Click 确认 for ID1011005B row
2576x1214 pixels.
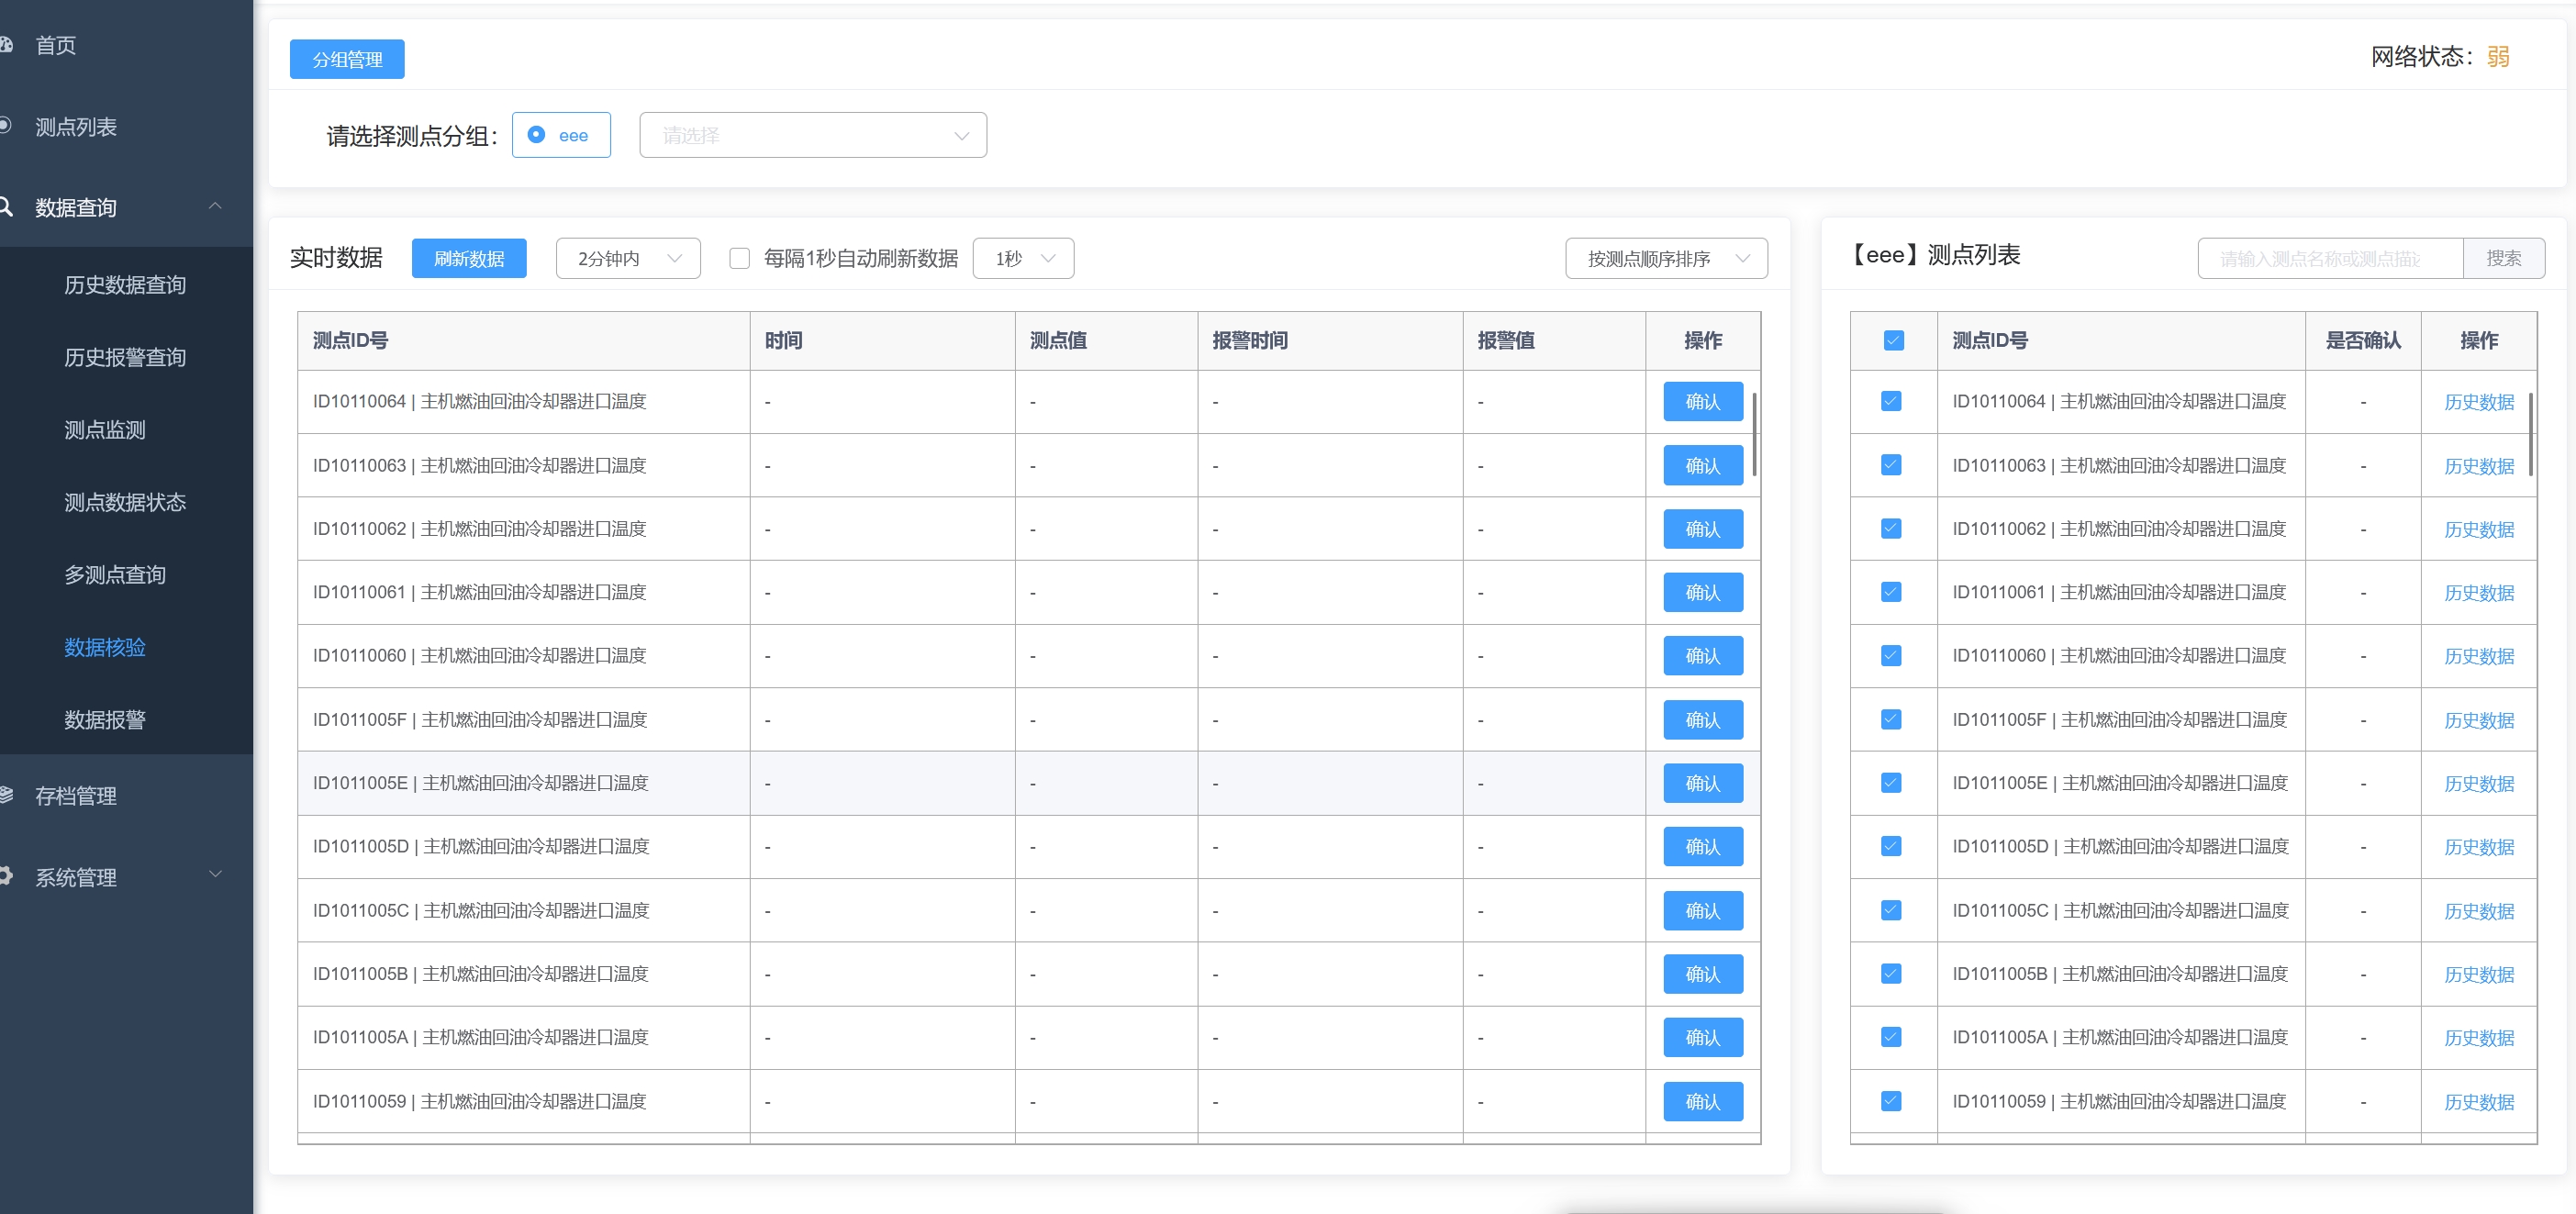(1703, 974)
